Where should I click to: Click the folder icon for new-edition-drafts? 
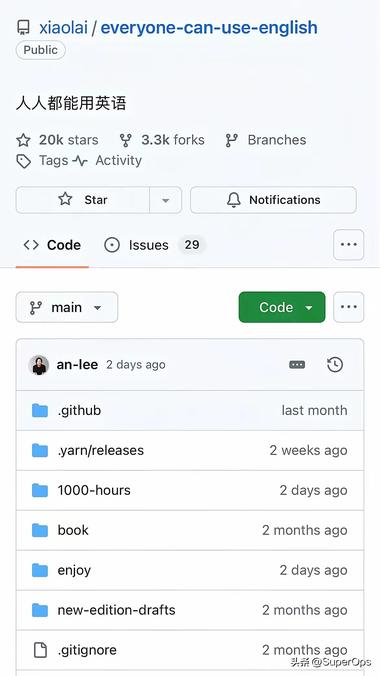tap(40, 610)
